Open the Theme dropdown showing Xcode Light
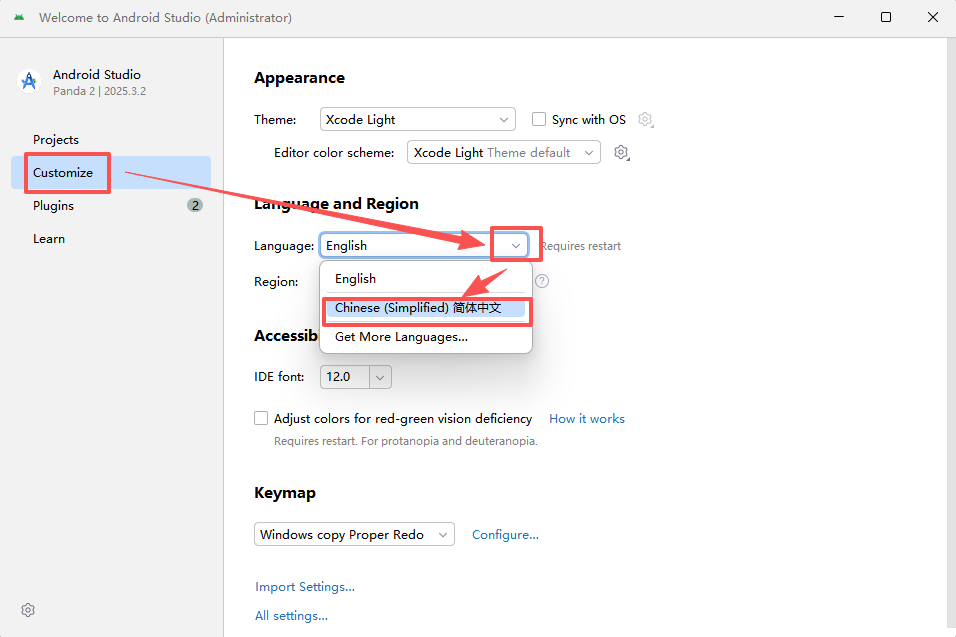Viewport: 956px width, 637px height. click(x=418, y=119)
